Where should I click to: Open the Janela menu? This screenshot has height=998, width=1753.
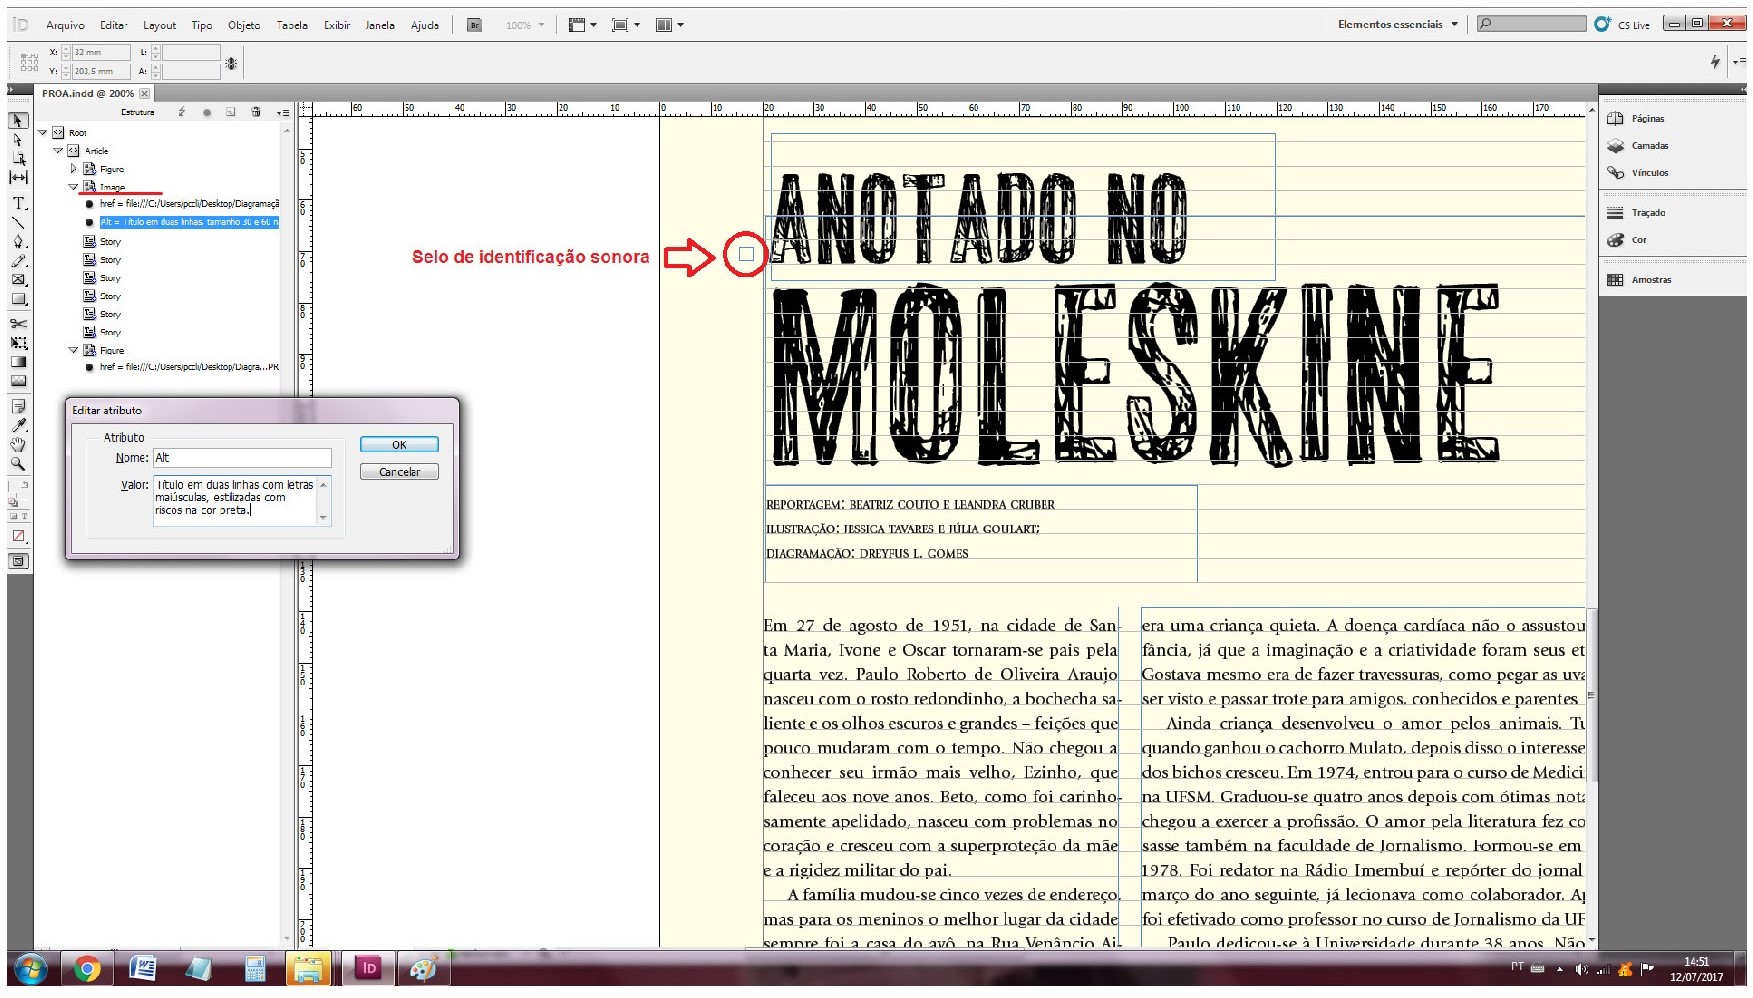(x=380, y=25)
